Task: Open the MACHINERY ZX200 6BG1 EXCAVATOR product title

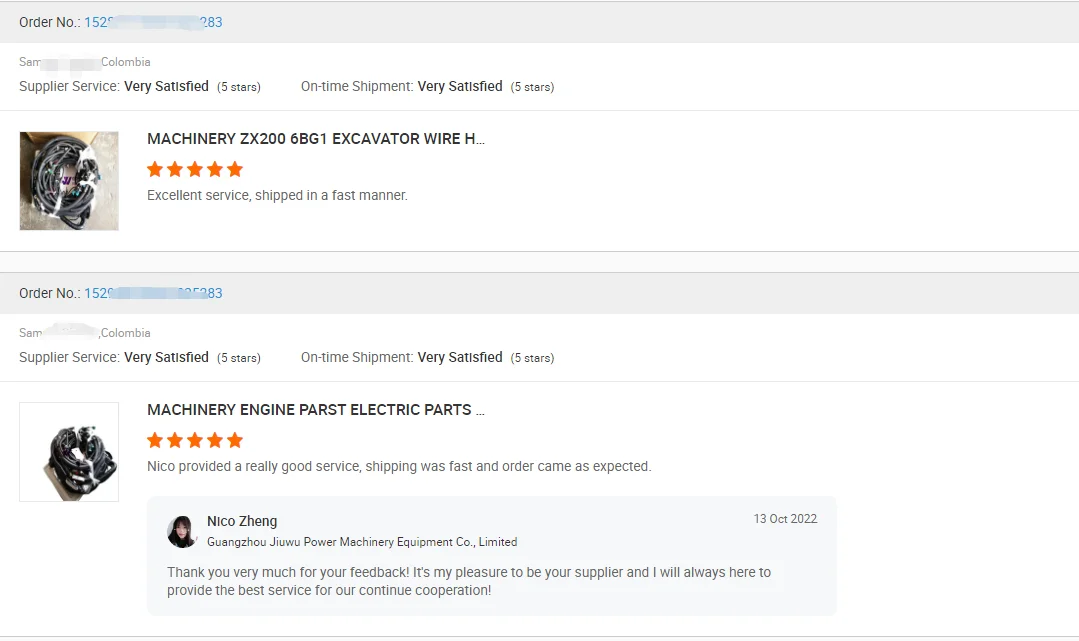Action: tap(316, 139)
